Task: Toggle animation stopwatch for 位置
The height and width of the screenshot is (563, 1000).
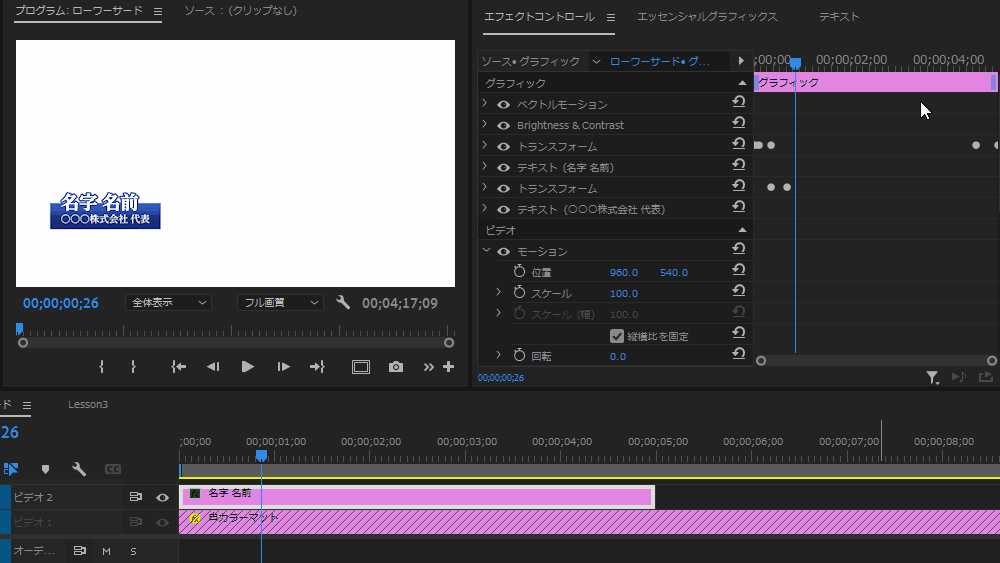Action: [519, 271]
